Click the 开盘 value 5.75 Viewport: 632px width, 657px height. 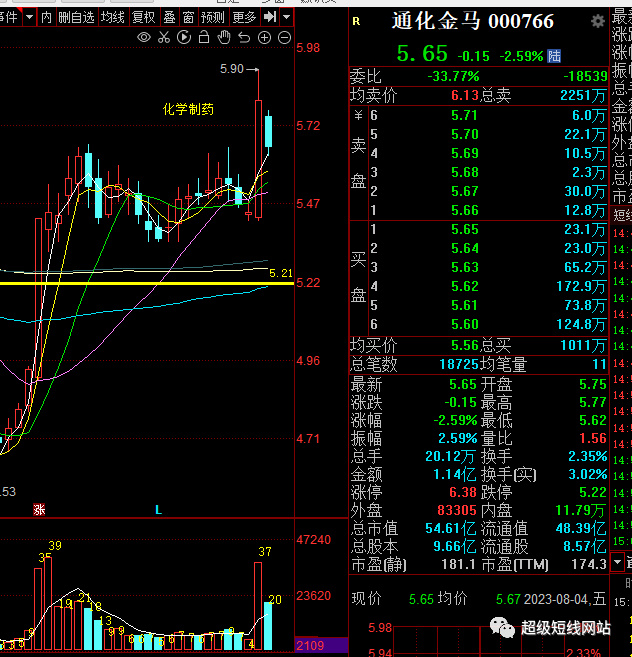(x=593, y=384)
